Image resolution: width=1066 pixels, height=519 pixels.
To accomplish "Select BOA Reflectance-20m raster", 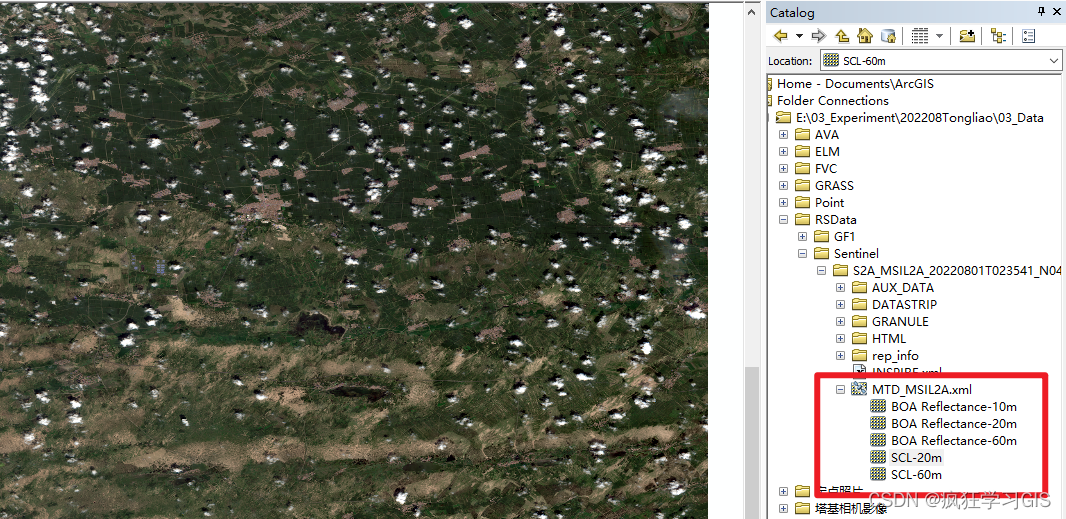I will (954, 424).
